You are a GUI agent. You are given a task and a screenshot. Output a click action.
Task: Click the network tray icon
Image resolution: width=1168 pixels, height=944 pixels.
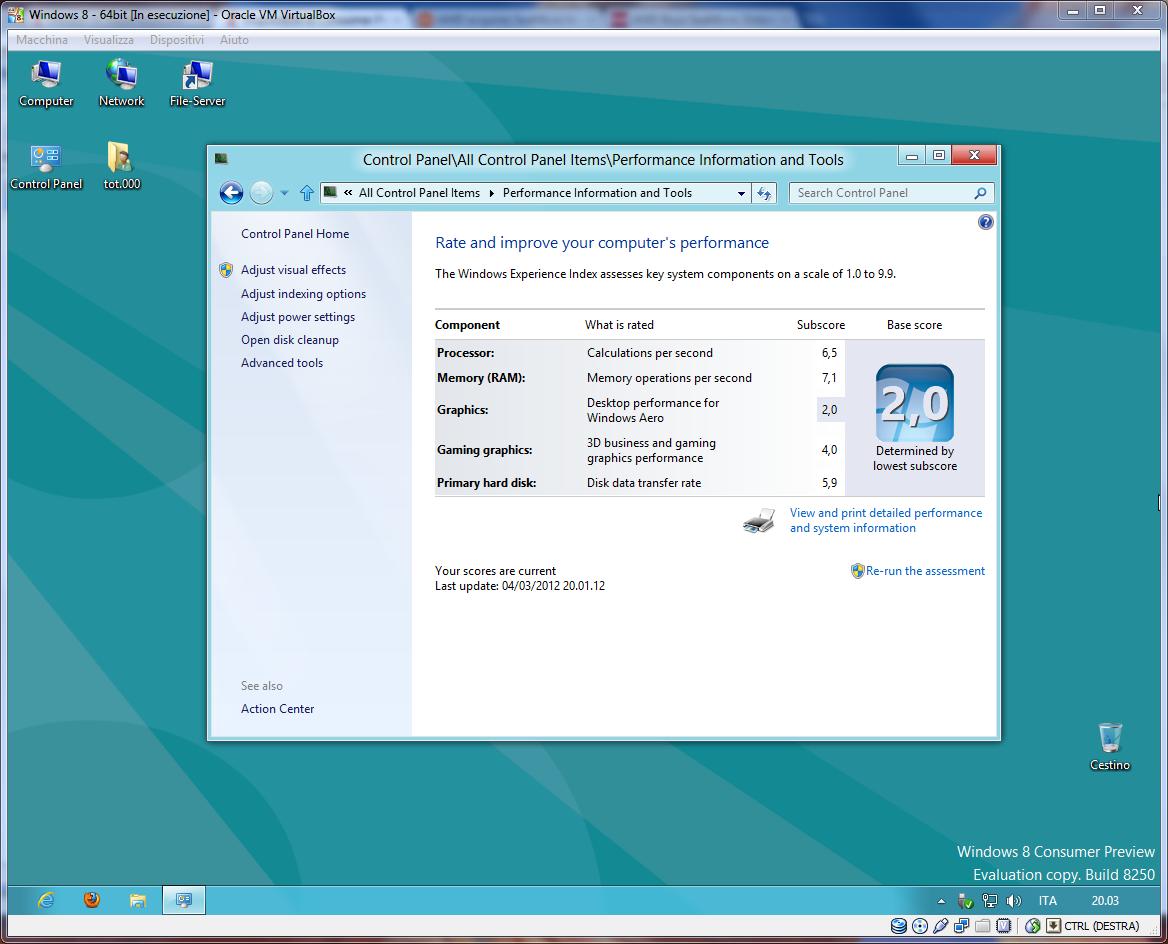pos(989,901)
